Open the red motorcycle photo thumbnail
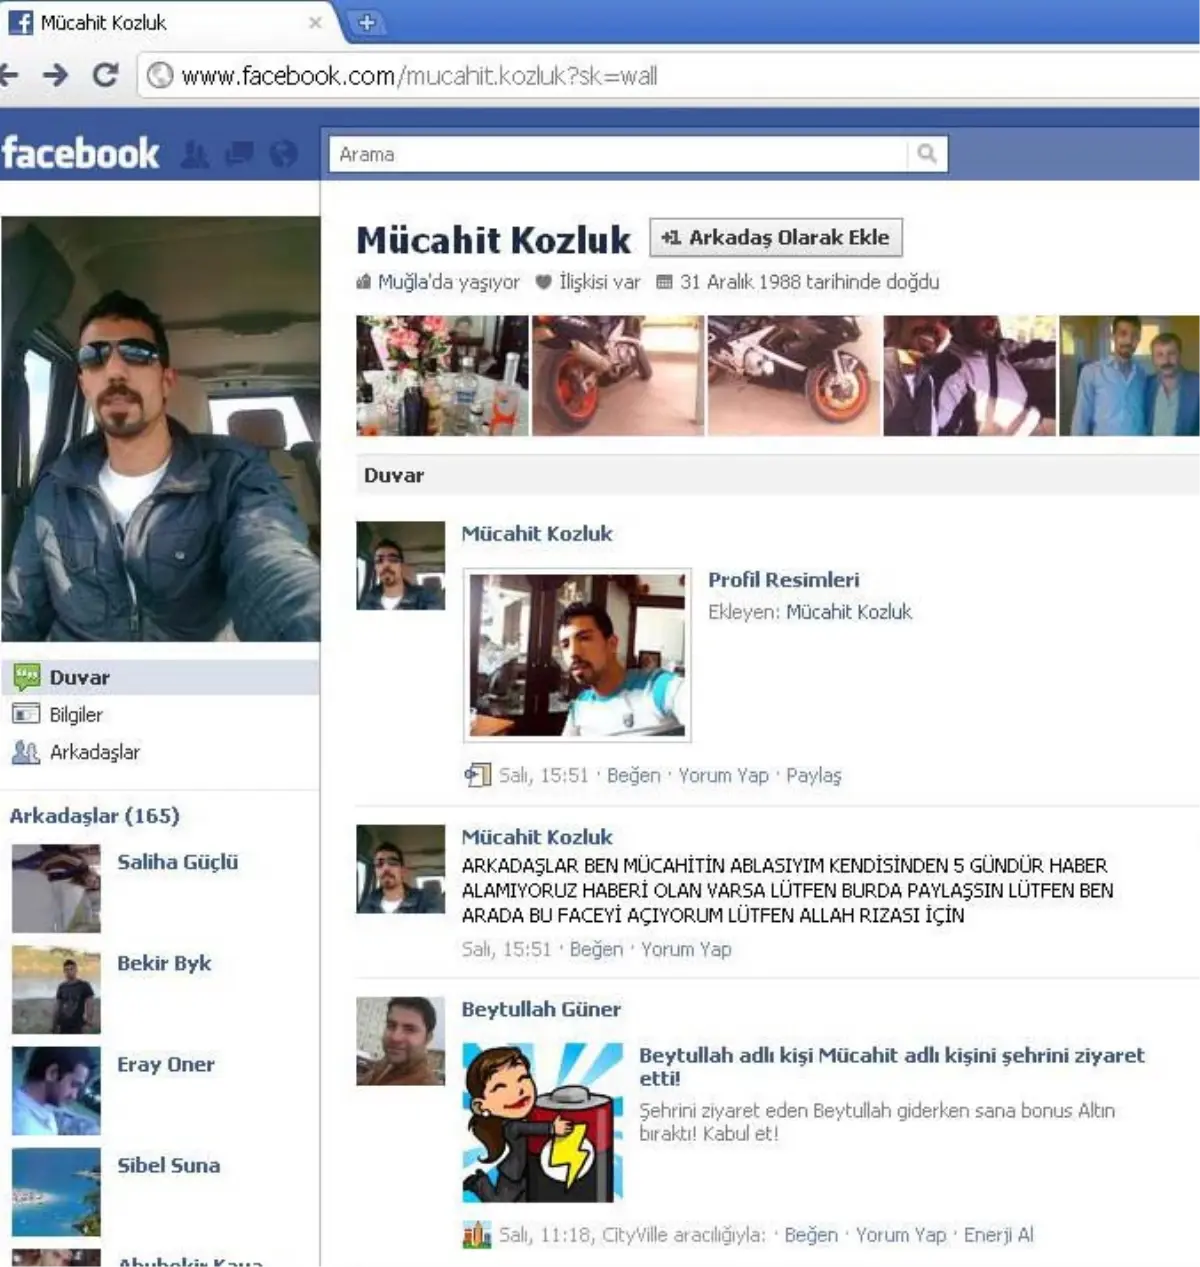This screenshot has height=1267, width=1200. coord(617,375)
